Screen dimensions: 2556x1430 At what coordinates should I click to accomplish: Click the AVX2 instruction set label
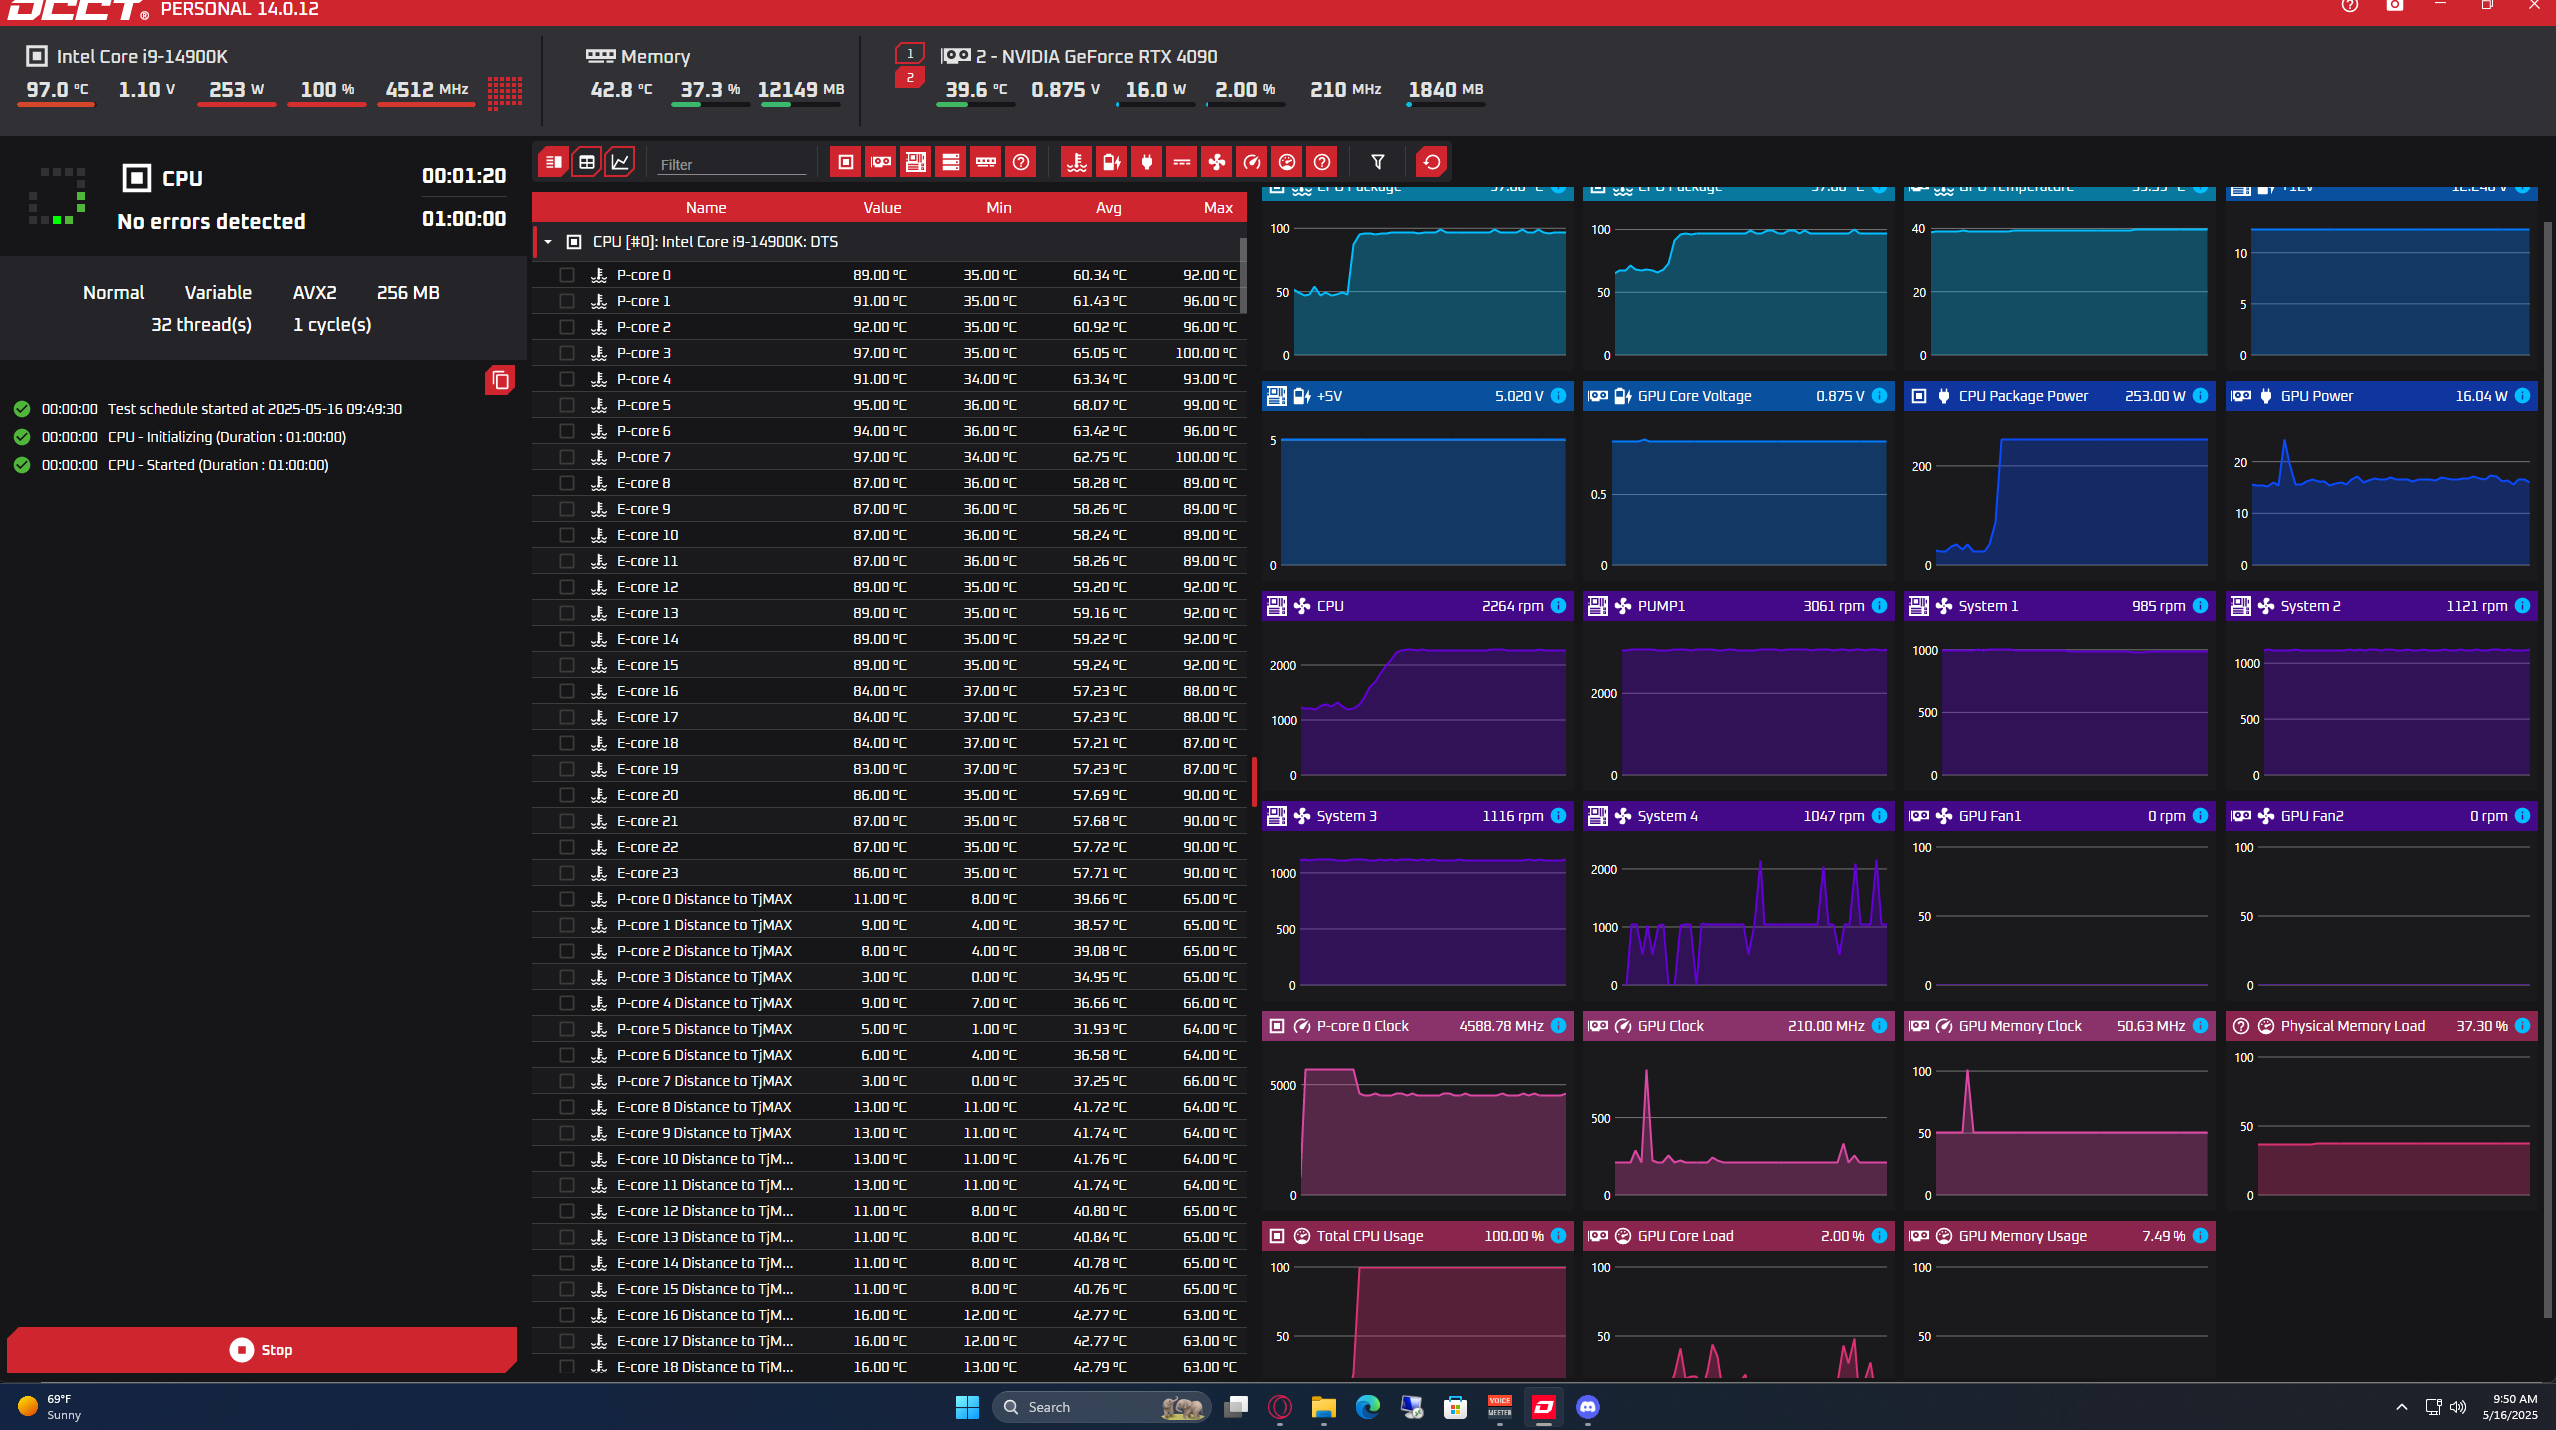coord(314,293)
